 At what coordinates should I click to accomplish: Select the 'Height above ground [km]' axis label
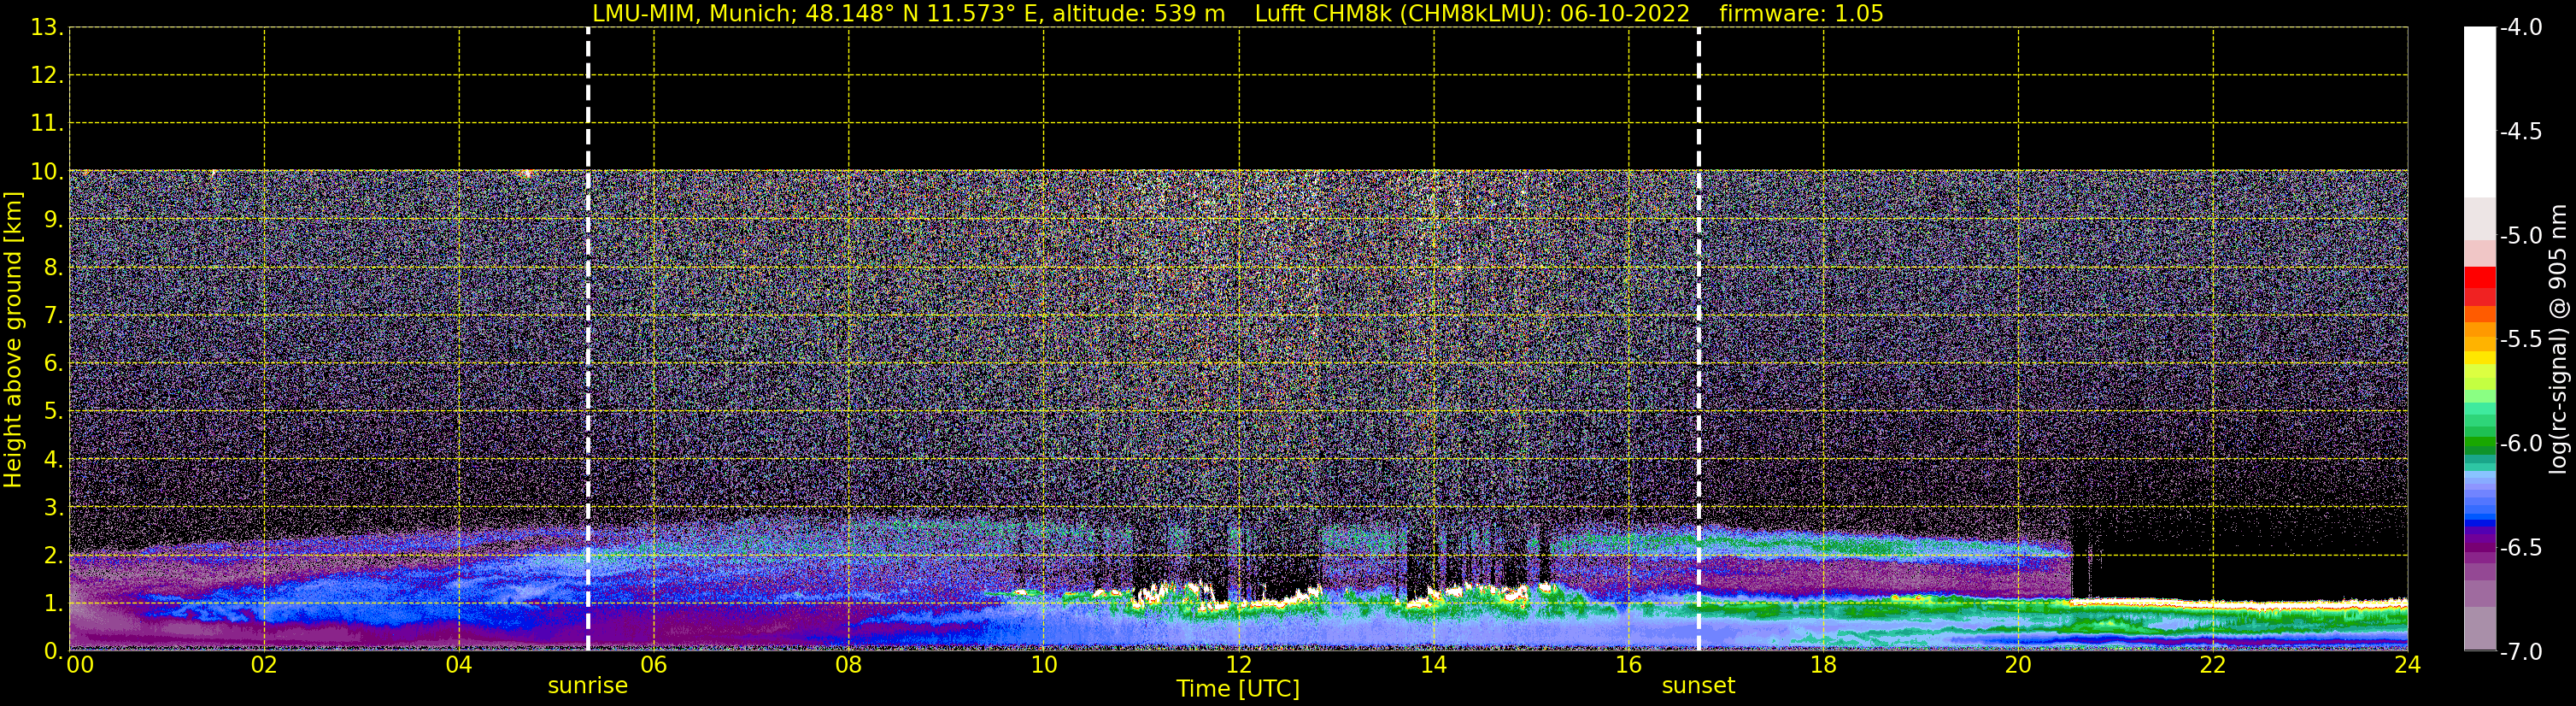[13, 340]
